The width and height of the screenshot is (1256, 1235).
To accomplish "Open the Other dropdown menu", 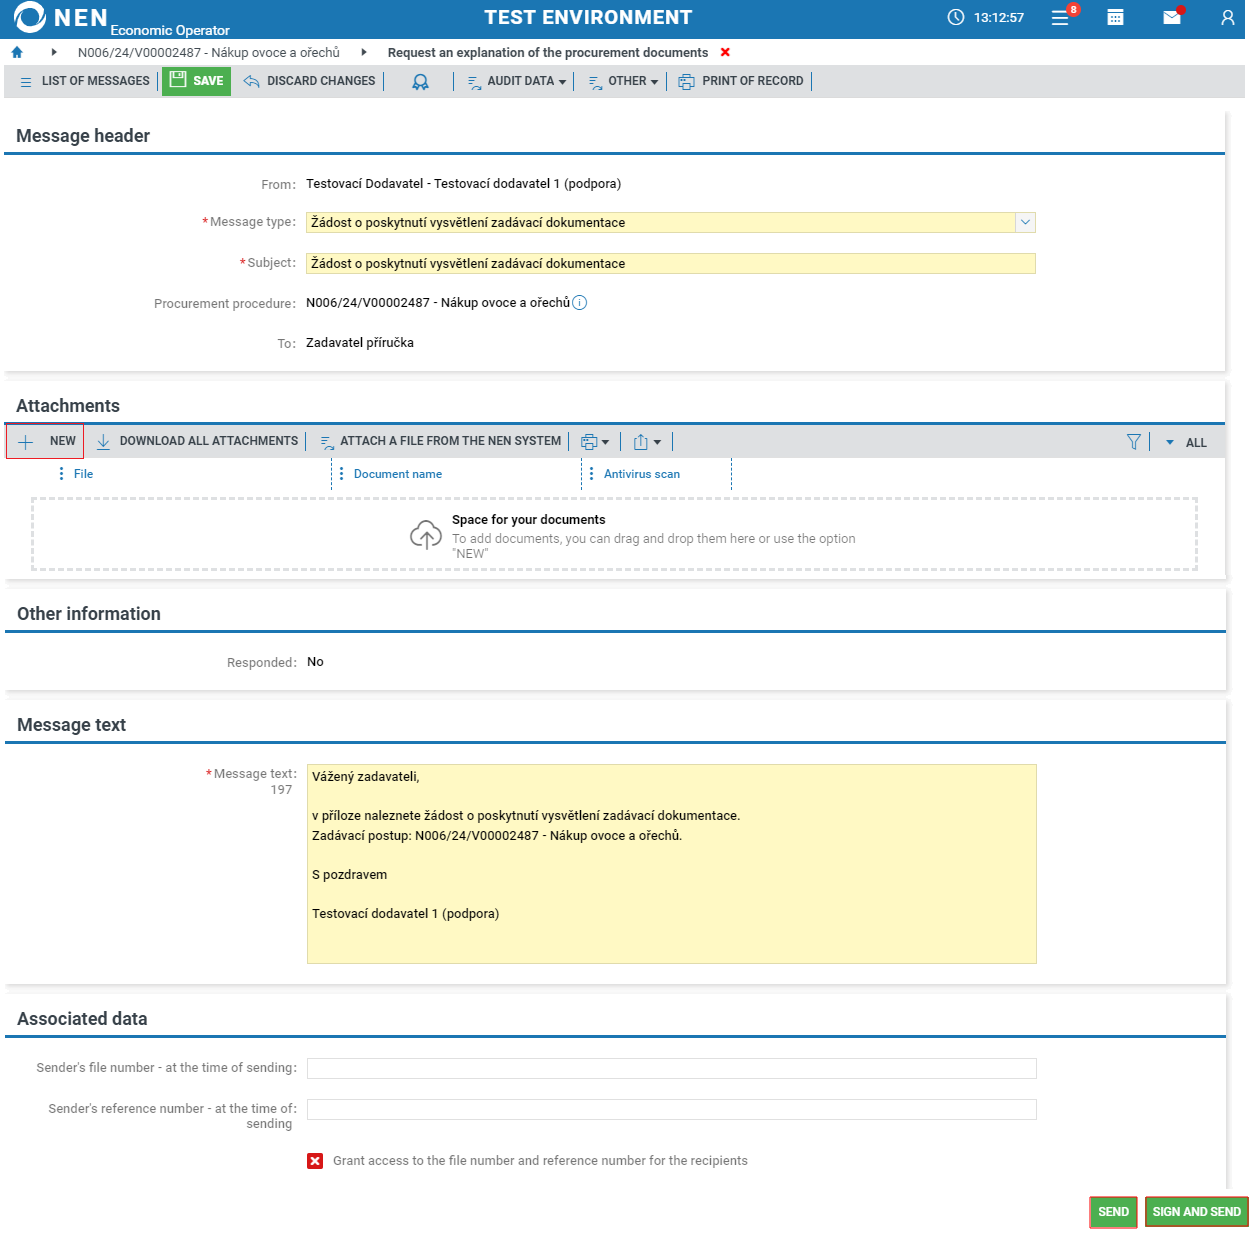I will 623,81.
